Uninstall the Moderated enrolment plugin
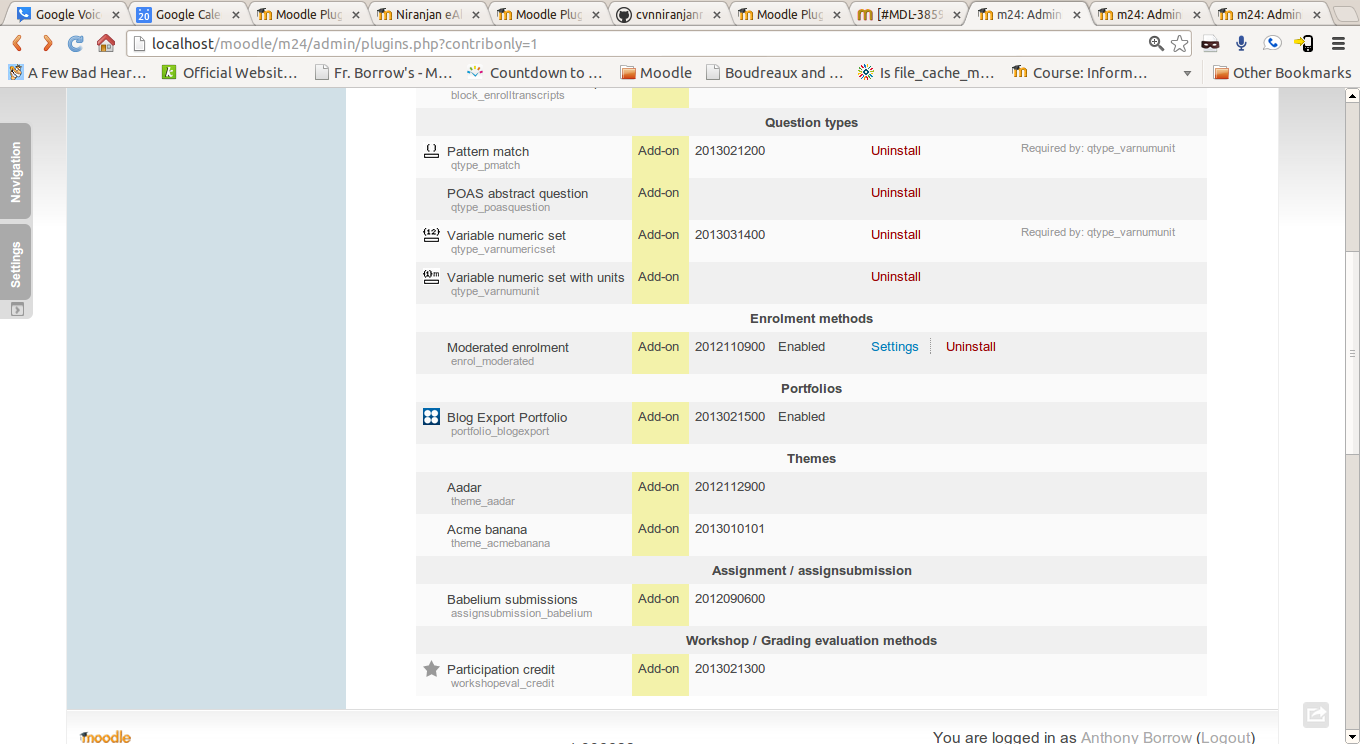The image size is (1360, 744). (971, 347)
